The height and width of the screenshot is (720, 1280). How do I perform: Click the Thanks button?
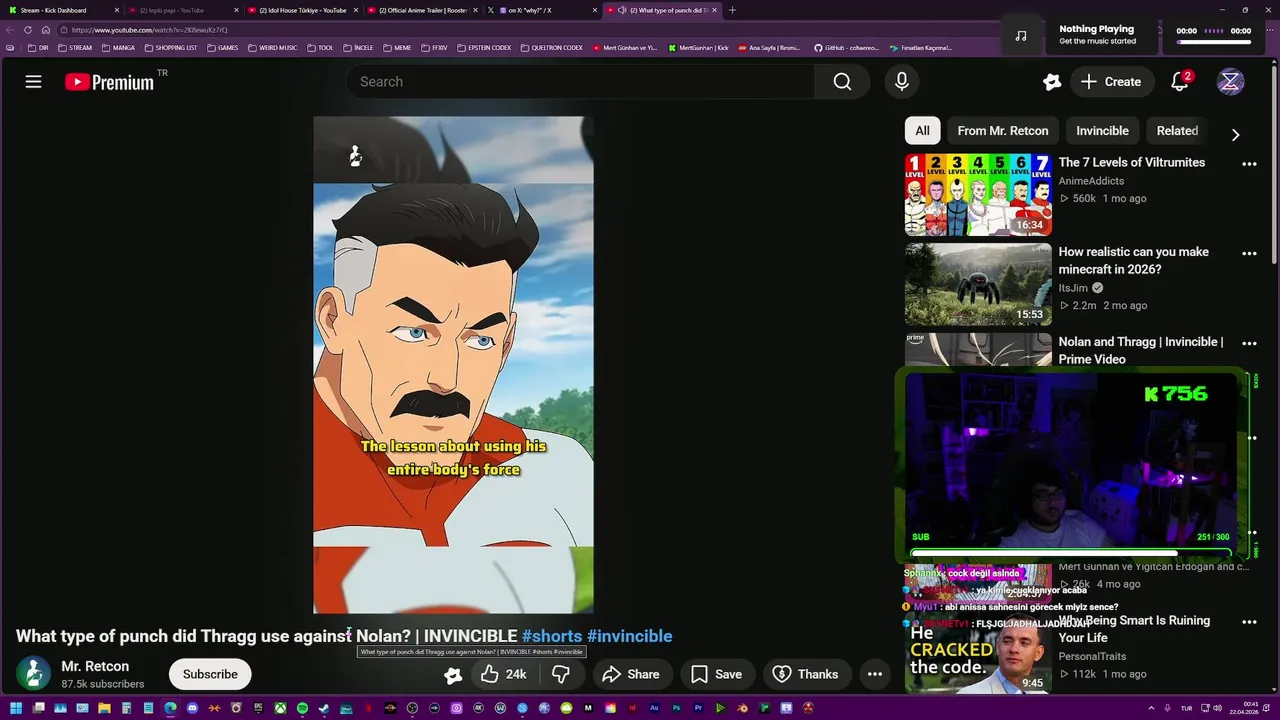806,674
